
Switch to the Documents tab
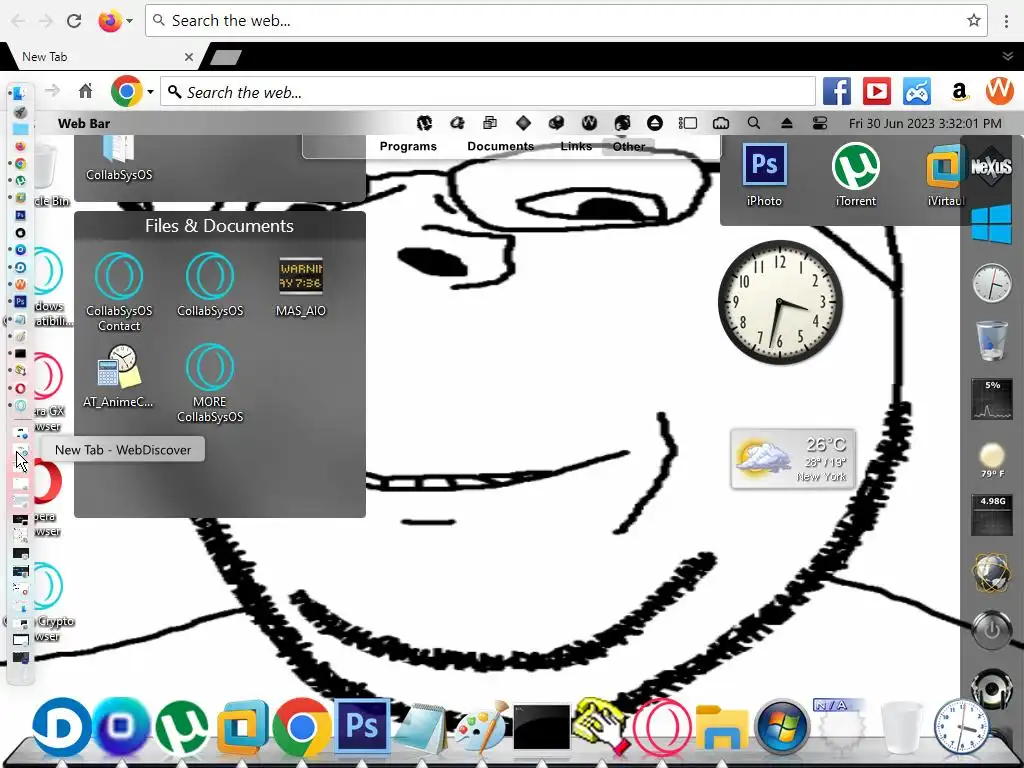(x=500, y=146)
